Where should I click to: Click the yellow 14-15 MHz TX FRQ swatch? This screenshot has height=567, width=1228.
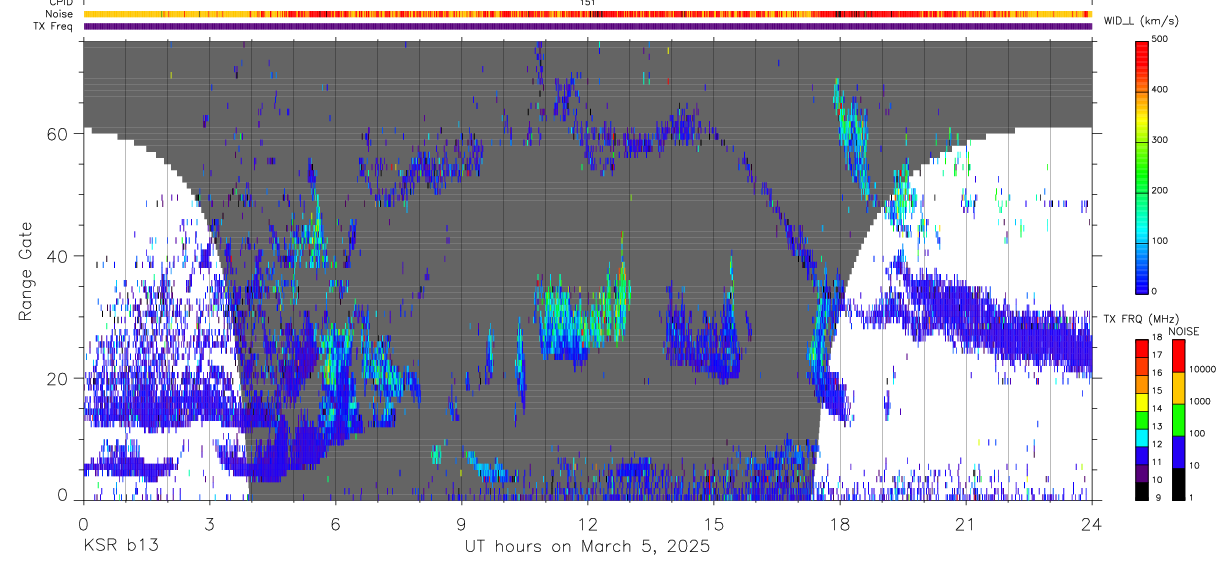tap(1142, 401)
